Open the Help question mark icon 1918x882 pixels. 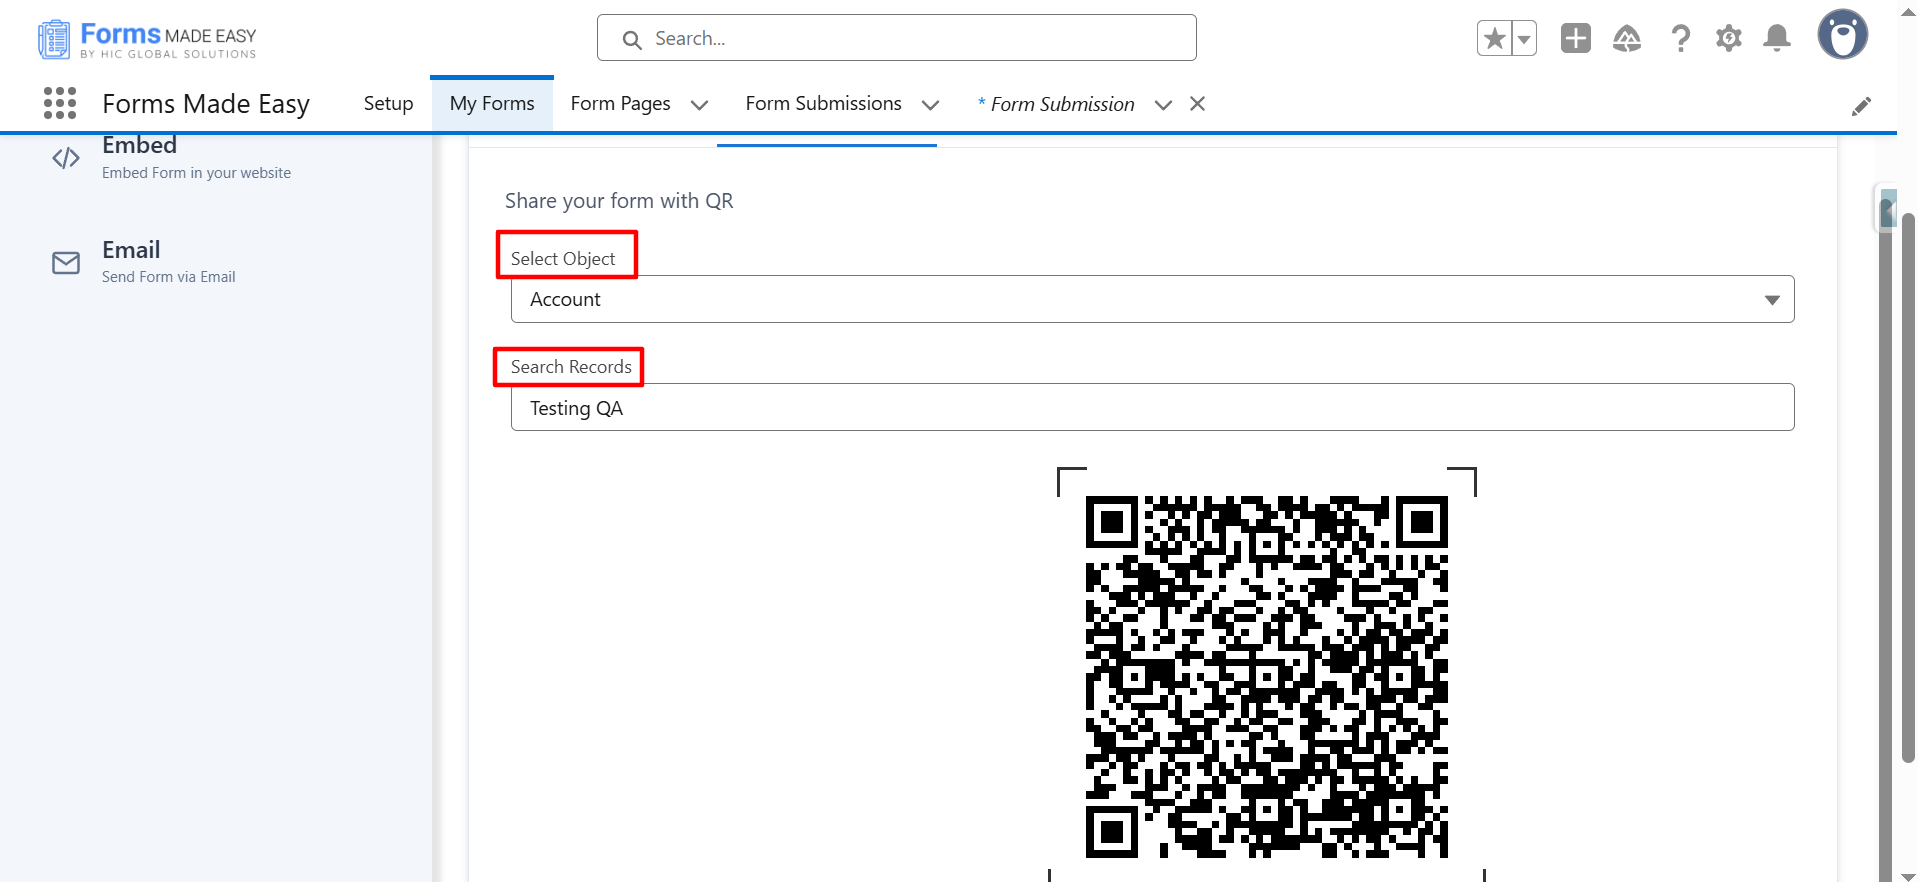pos(1681,39)
